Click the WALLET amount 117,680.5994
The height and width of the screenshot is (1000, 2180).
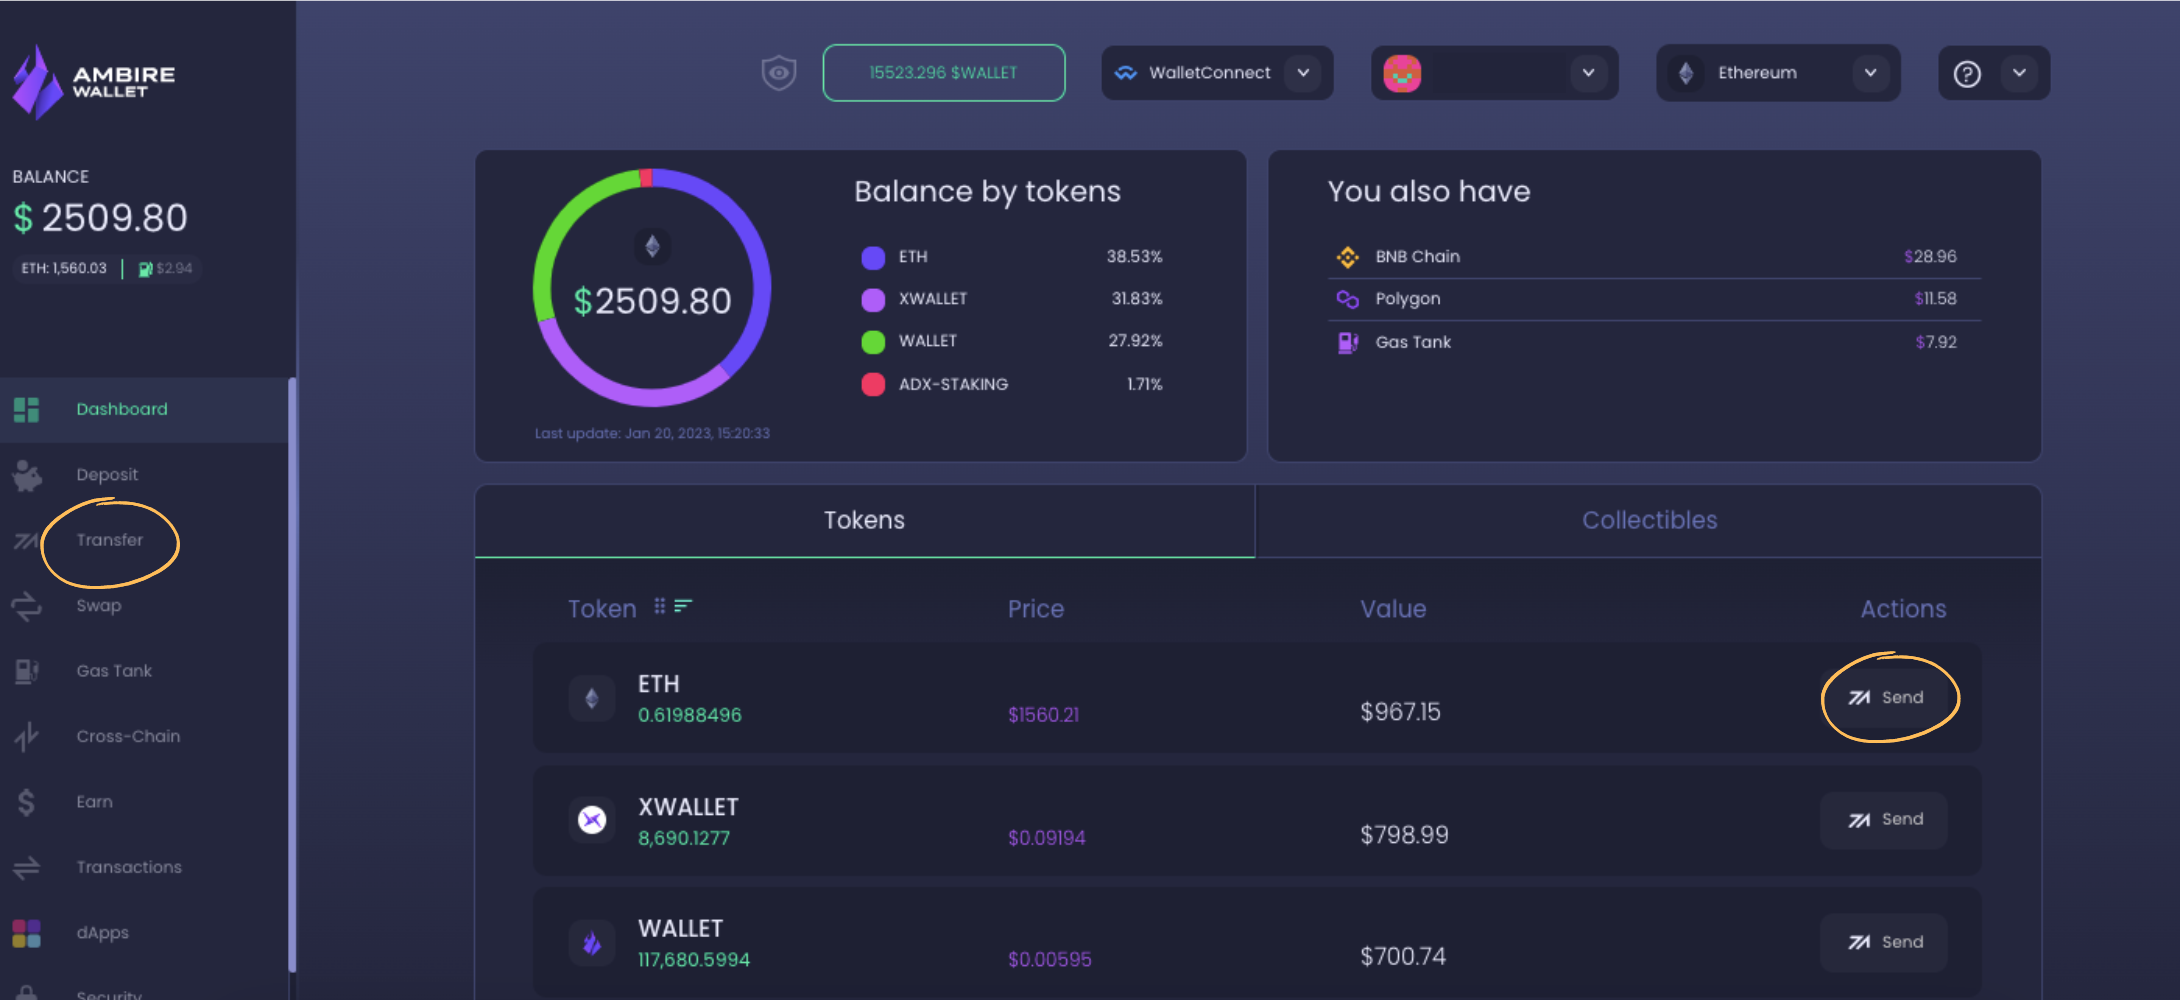[694, 960]
